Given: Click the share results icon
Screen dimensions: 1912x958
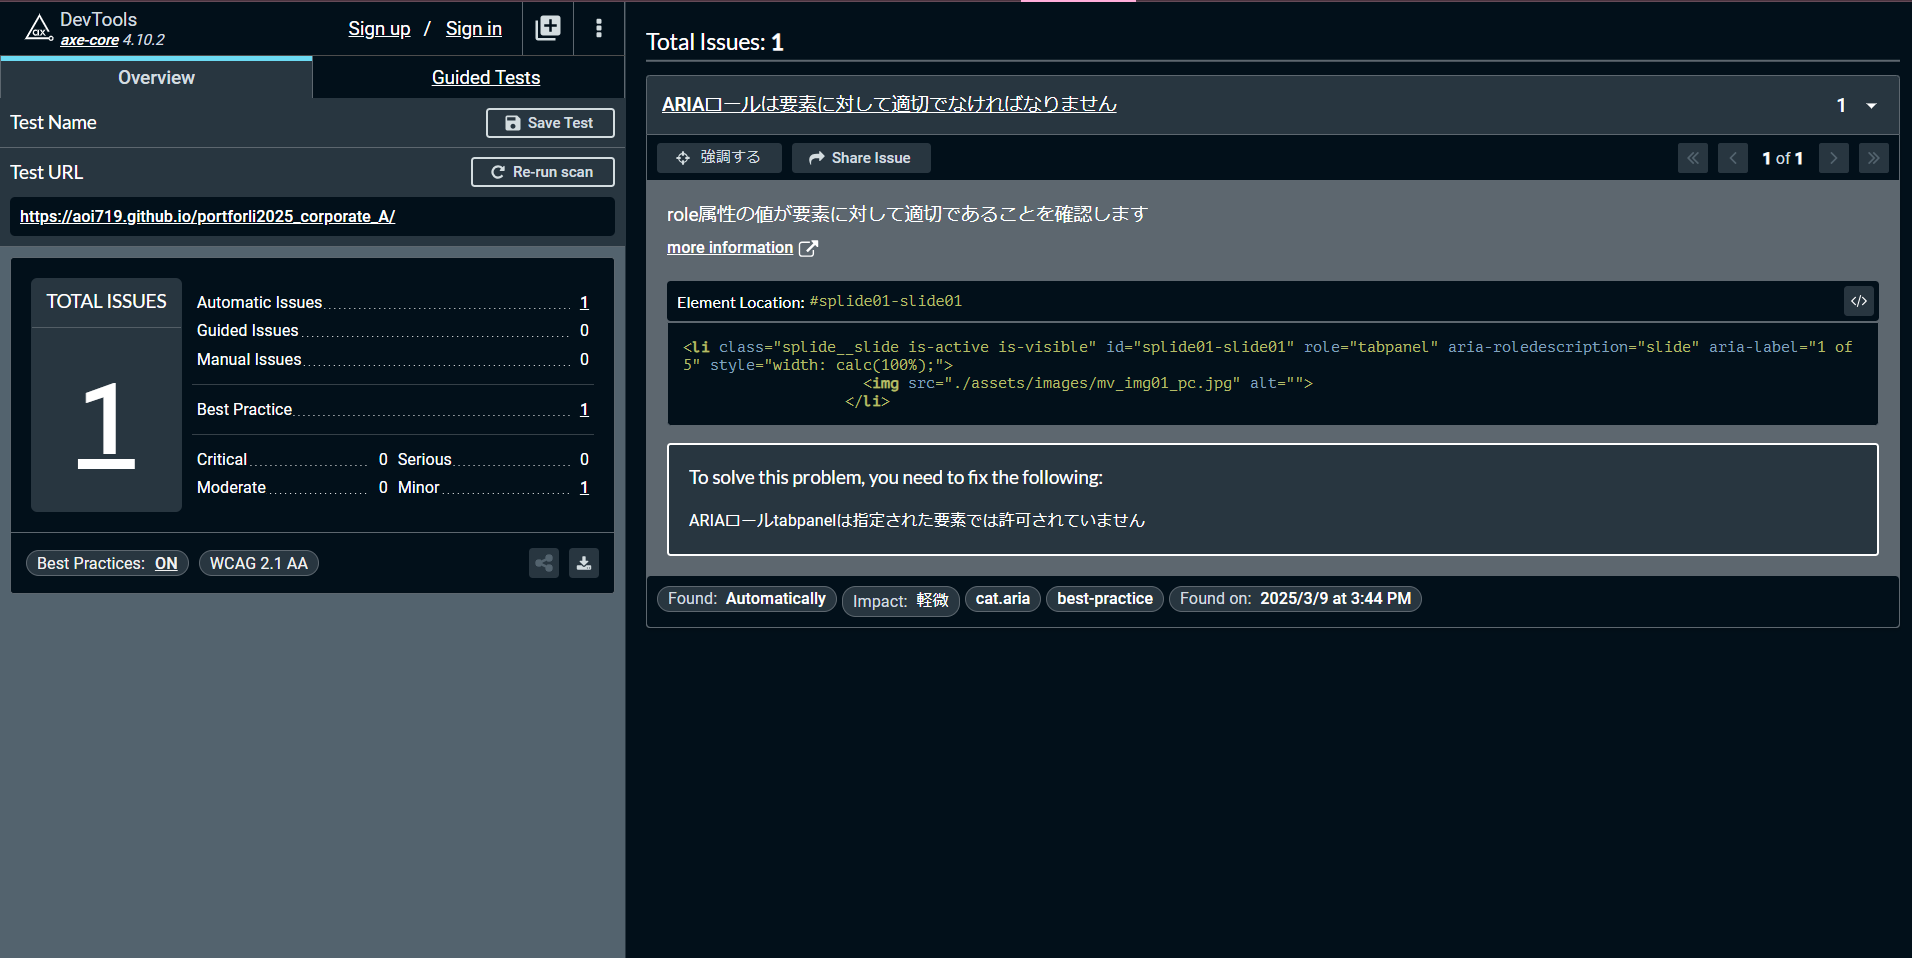Looking at the screenshot, I should pyautogui.click(x=544, y=563).
